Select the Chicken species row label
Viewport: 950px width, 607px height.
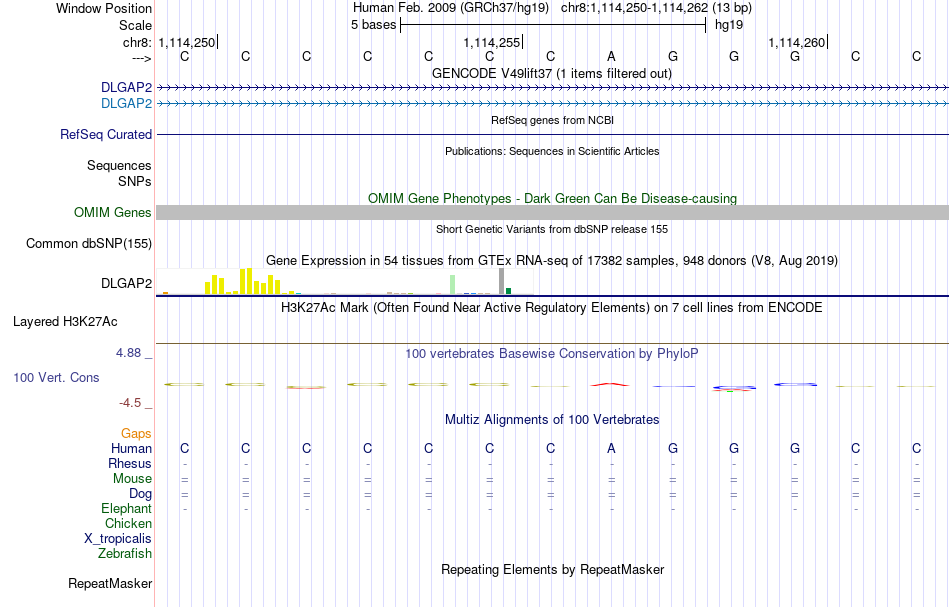pyautogui.click(x=128, y=523)
